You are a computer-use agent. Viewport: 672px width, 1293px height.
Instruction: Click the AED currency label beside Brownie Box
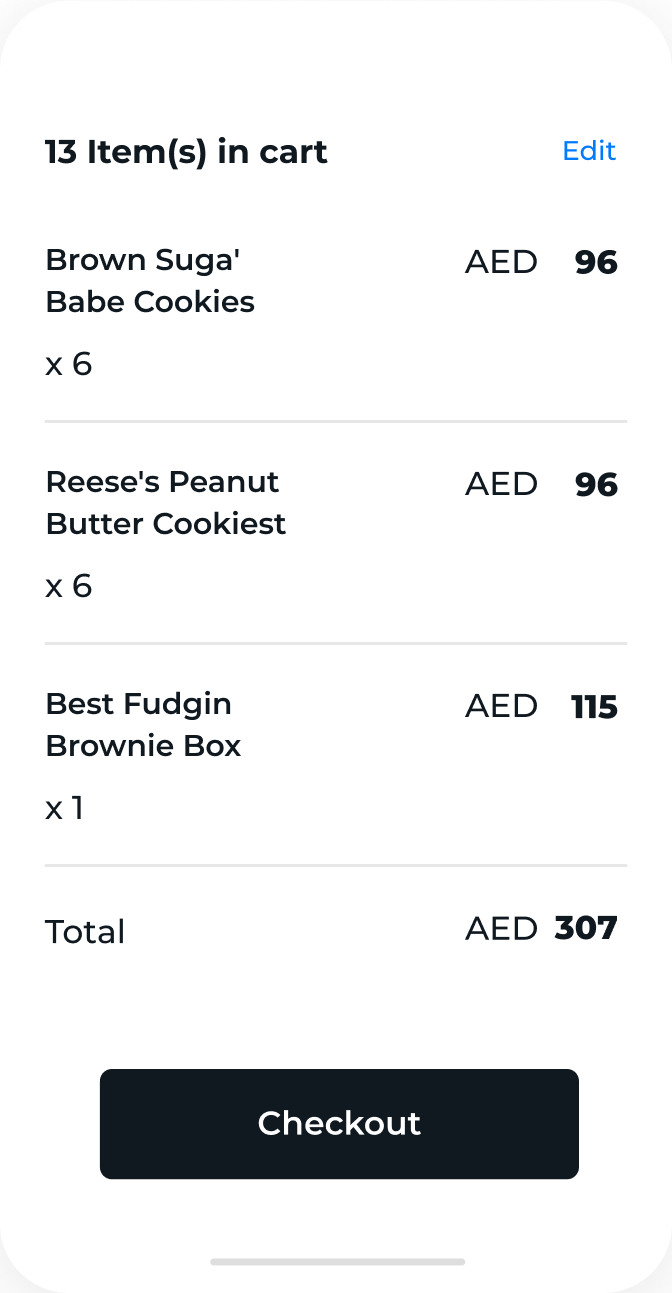coord(501,706)
